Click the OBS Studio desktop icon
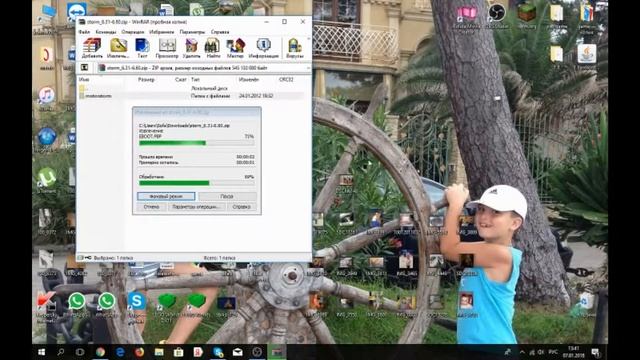The width and height of the screenshot is (640, 360). (496, 15)
